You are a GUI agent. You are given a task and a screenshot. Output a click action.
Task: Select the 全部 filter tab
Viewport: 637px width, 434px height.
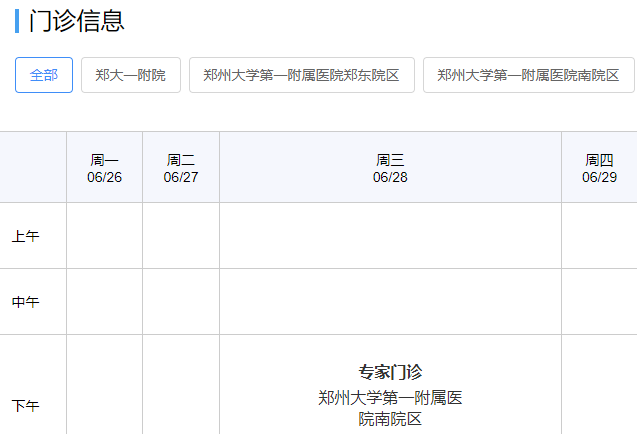(x=44, y=75)
